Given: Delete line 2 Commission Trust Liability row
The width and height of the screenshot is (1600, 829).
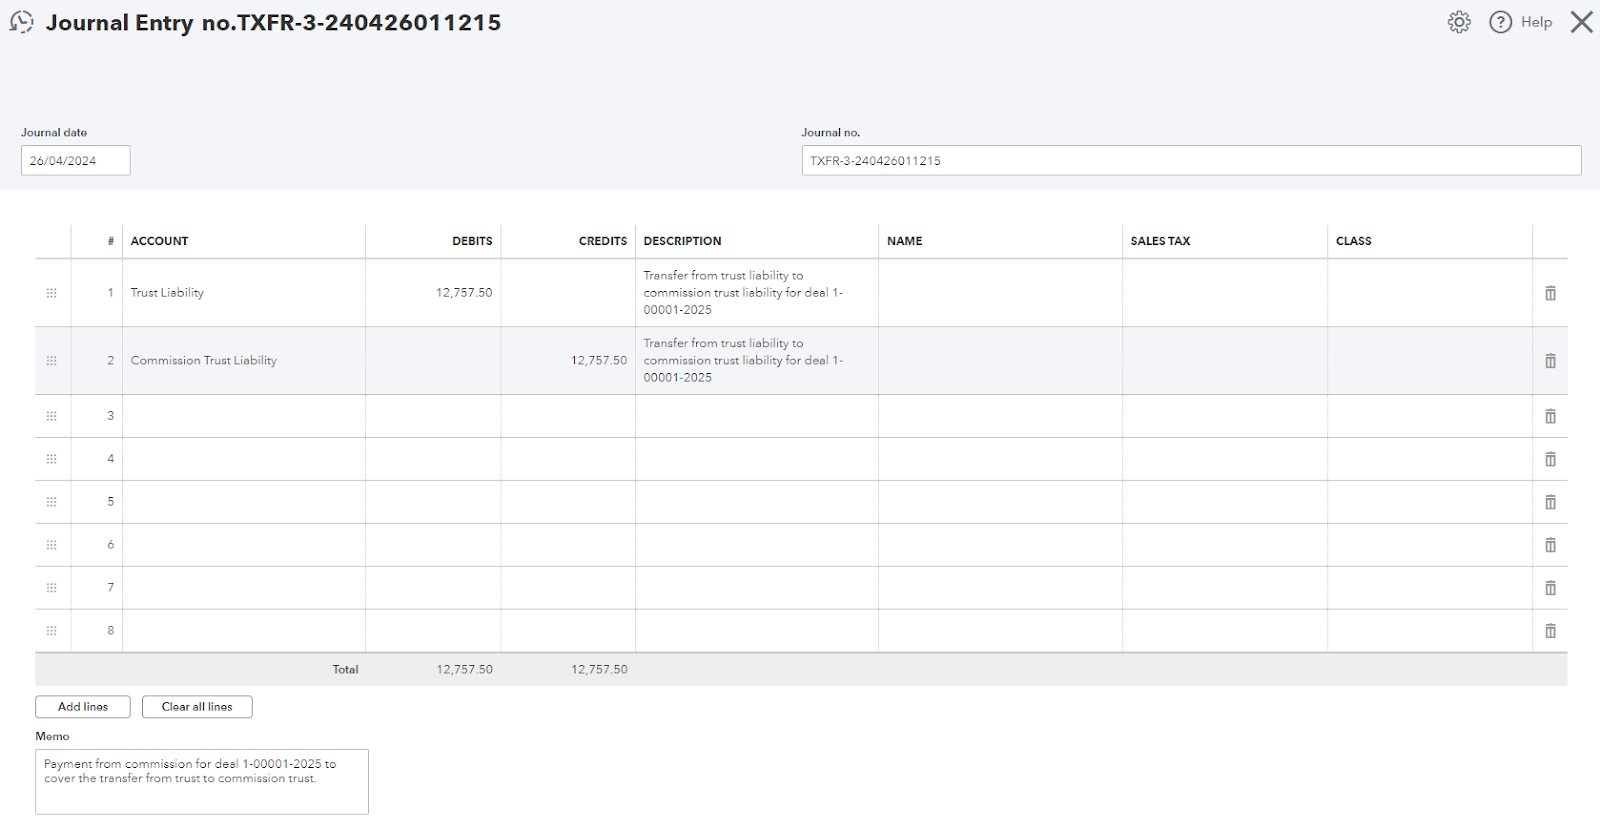Looking at the screenshot, I should (x=1550, y=361).
